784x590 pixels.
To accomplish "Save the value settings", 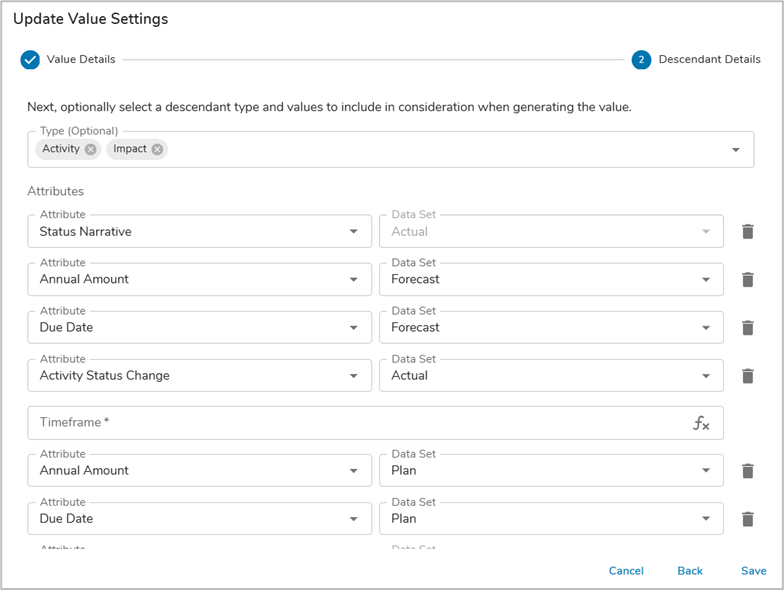I will point(754,571).
